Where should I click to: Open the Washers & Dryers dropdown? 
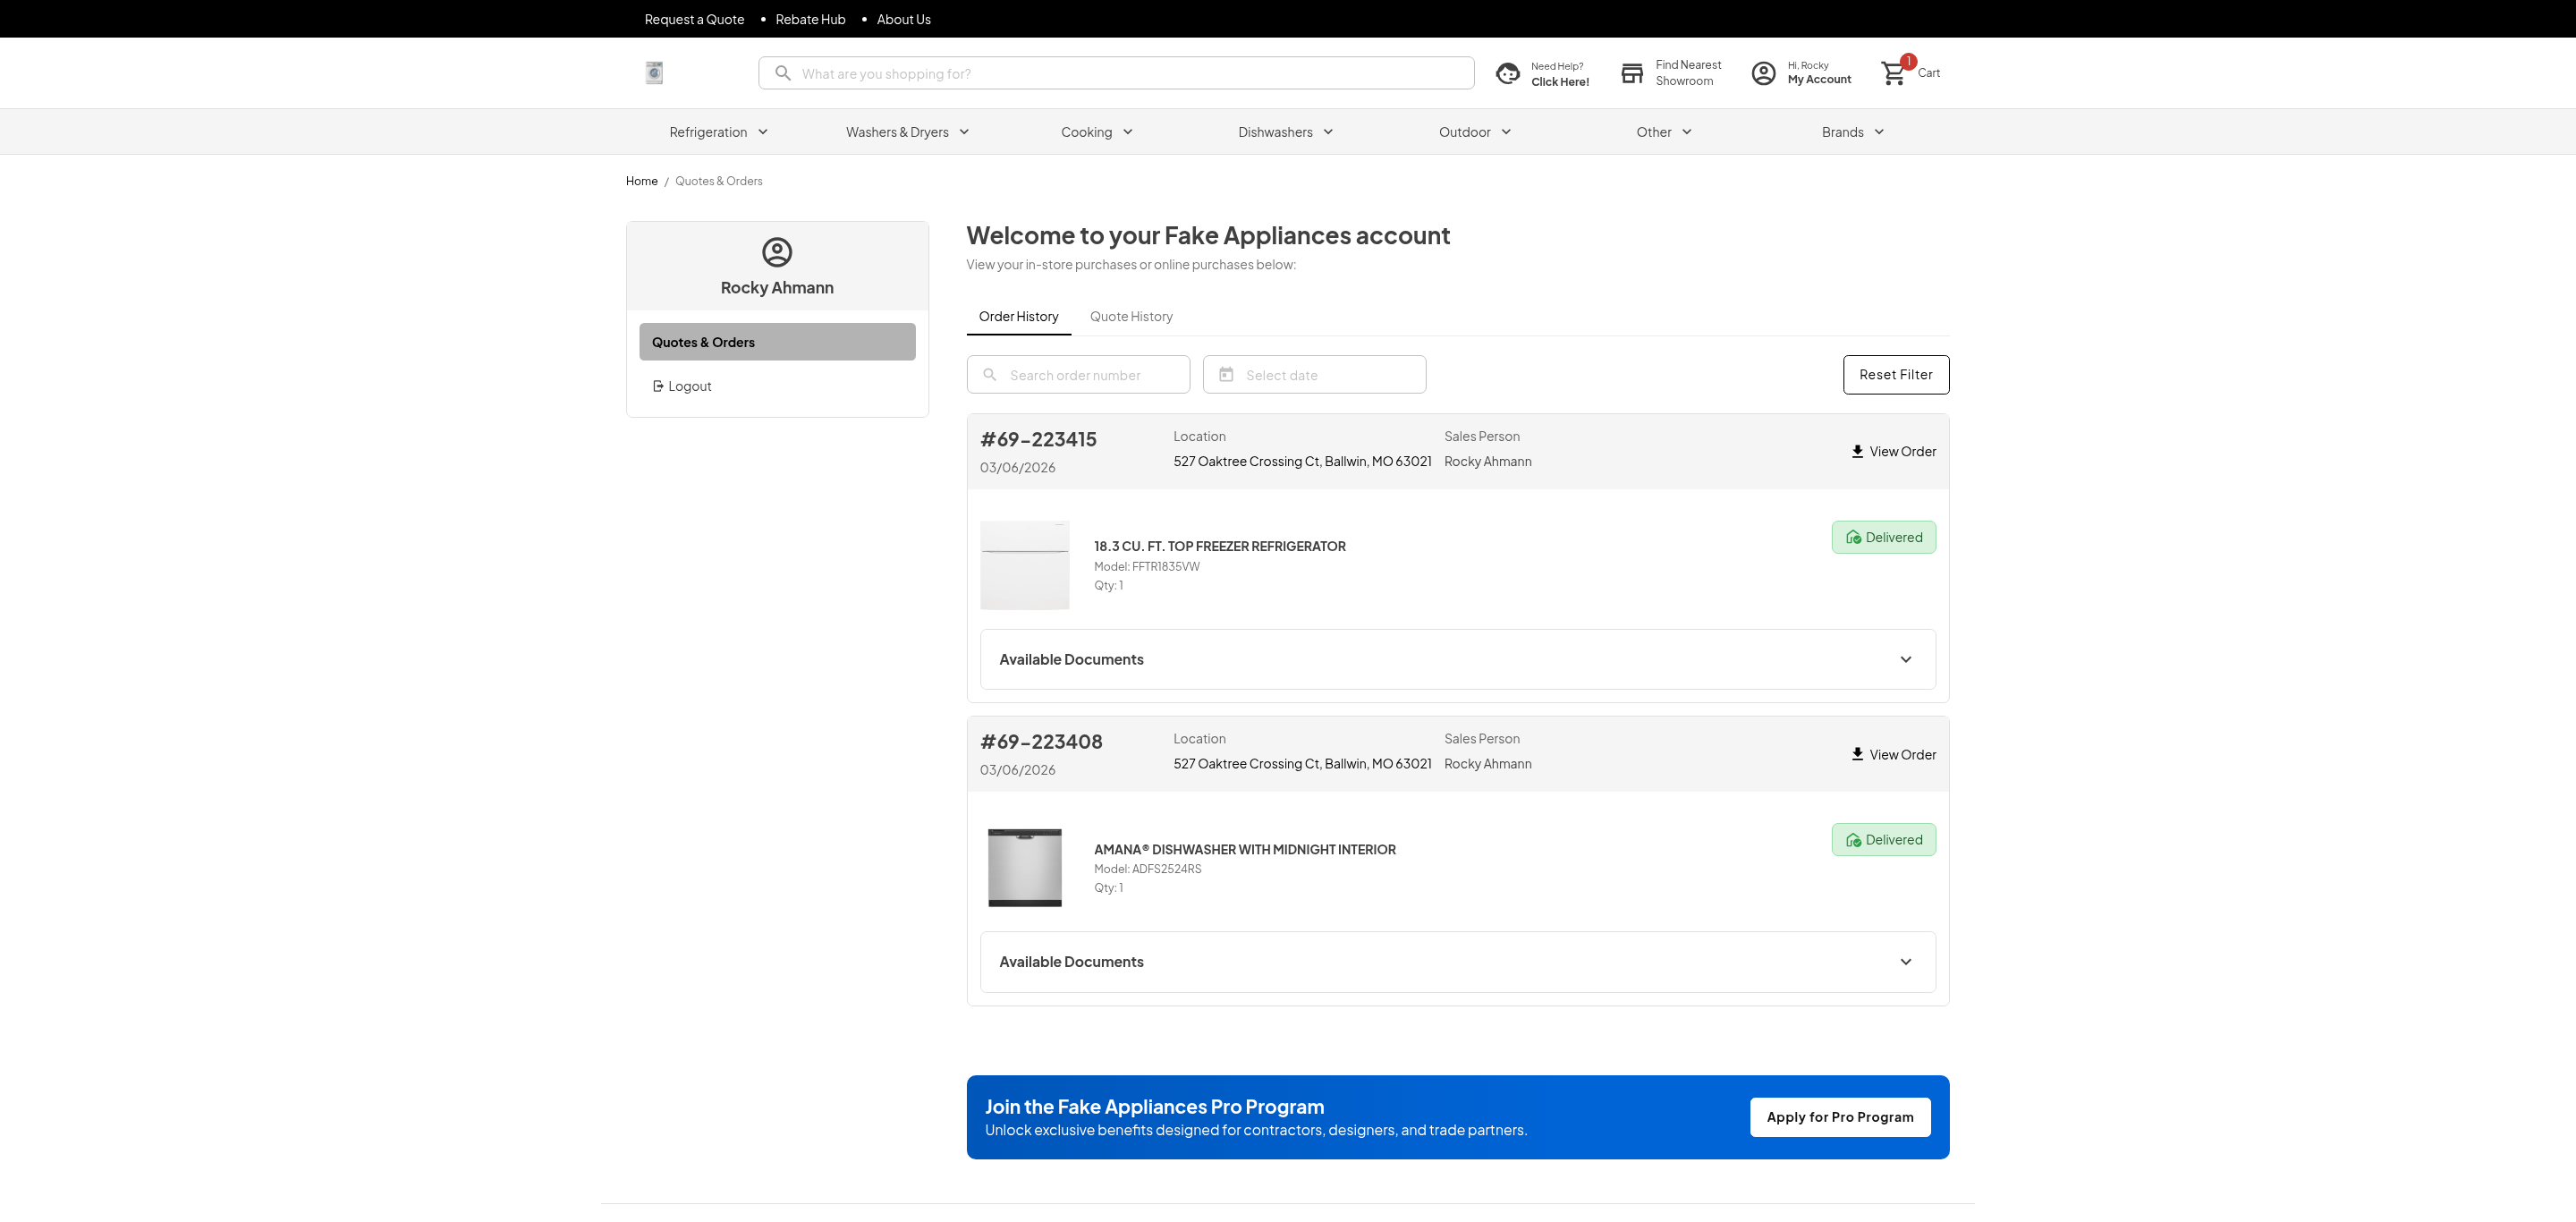[x=907, y=132]
